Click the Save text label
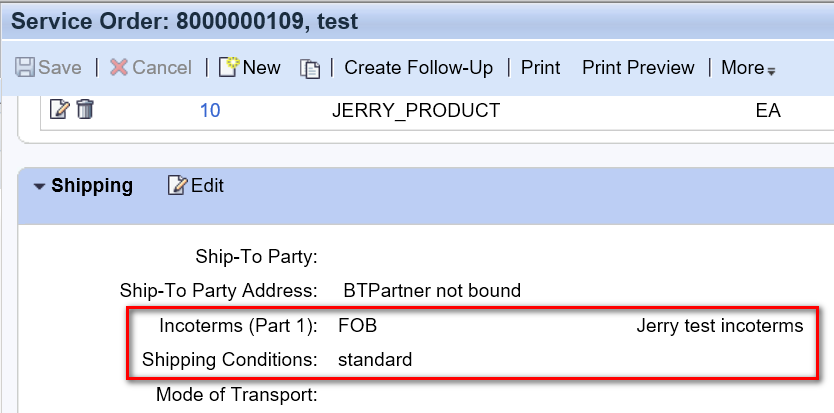The height and width of the screenshot is (413, 834). point(60,68)
